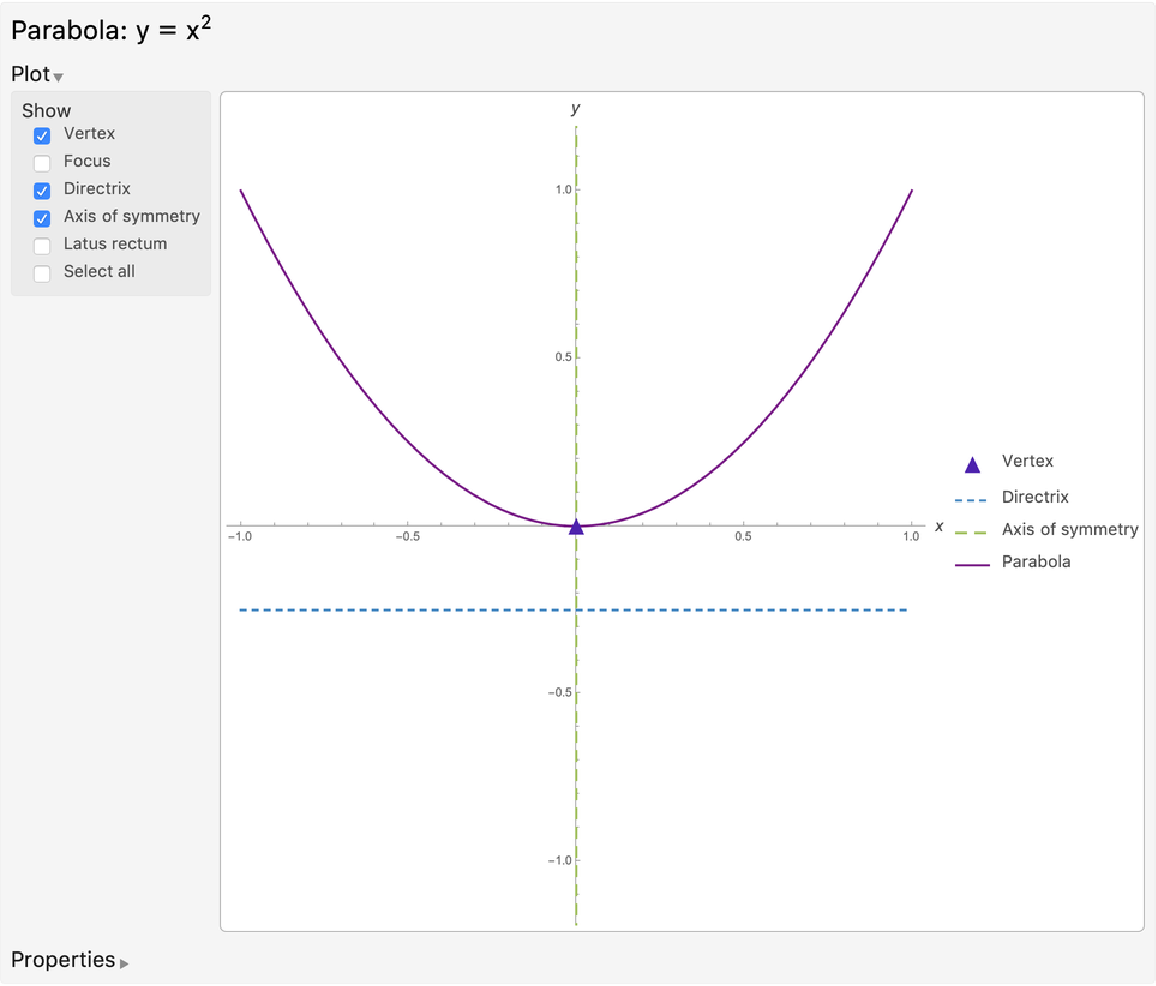Click the Vertex triangle icon in legend
This screenshot has width=1156, height=986.
click(x=971, y=464)
